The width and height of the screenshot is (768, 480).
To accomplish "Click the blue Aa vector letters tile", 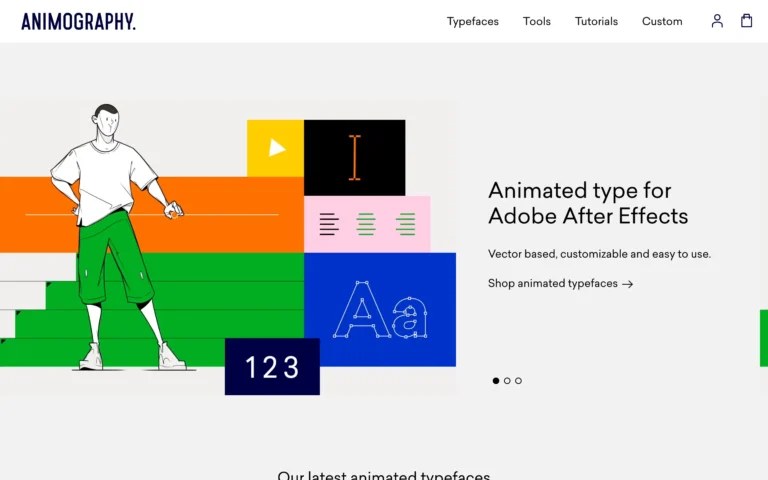I will tap(380, 310).
